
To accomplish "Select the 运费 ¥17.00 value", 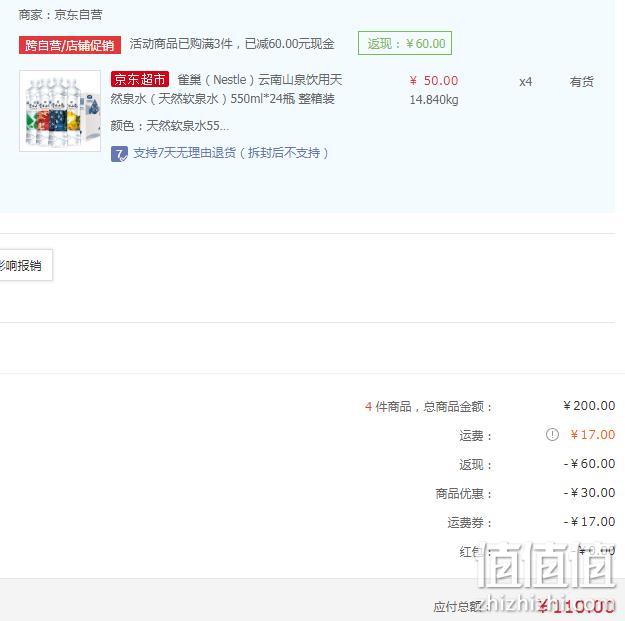I will click(593, 434).
